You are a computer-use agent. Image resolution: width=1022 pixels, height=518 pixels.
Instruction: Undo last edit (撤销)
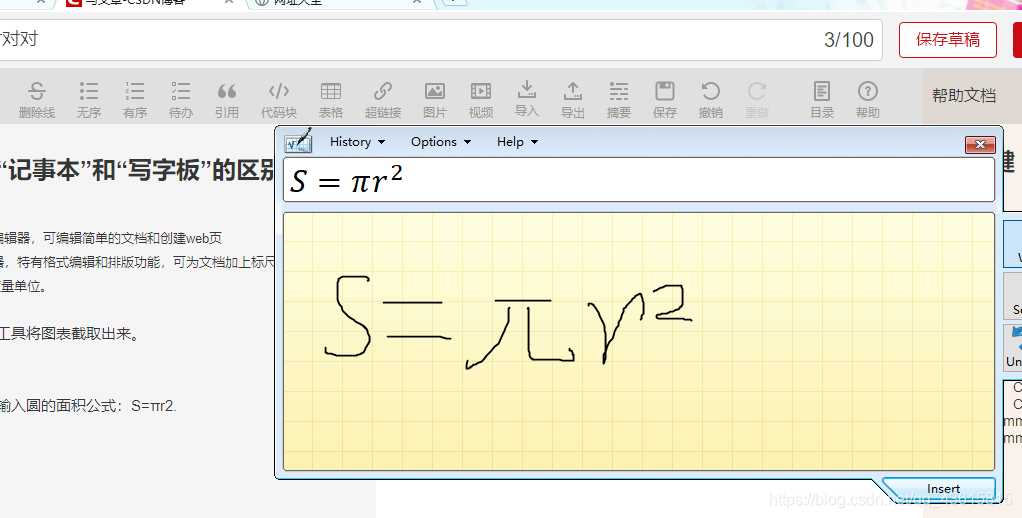(x=710, y=99)
